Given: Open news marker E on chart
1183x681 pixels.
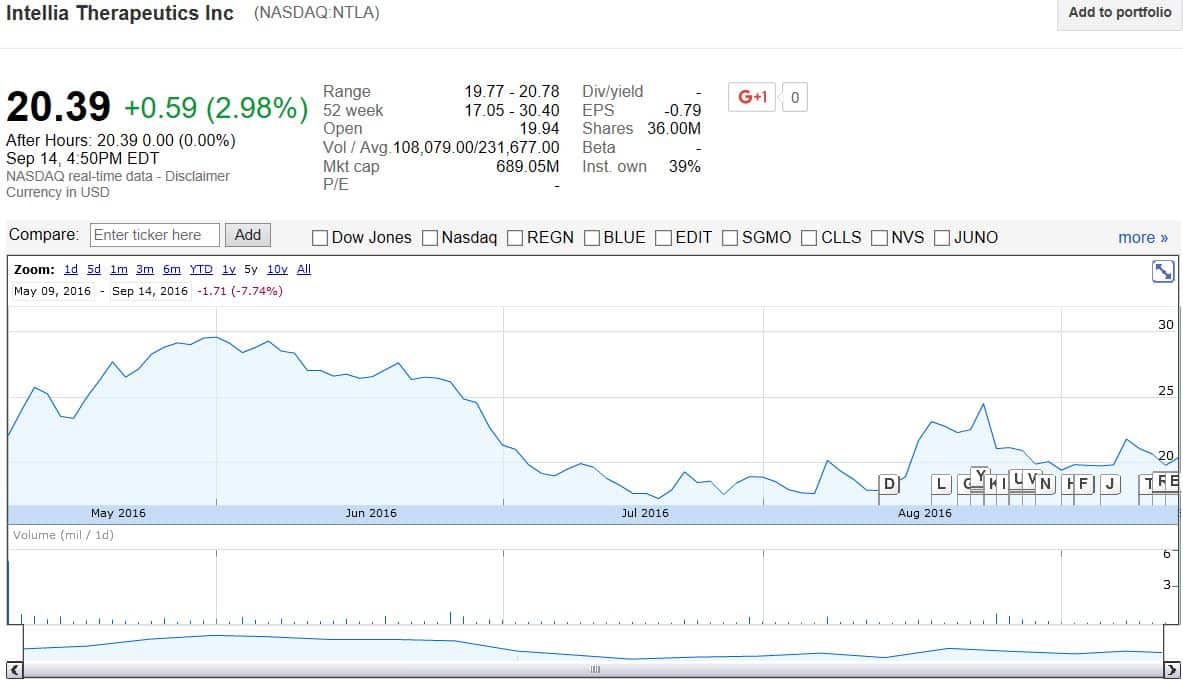Looking at the screenshot, I should (x=1172, y=480).
